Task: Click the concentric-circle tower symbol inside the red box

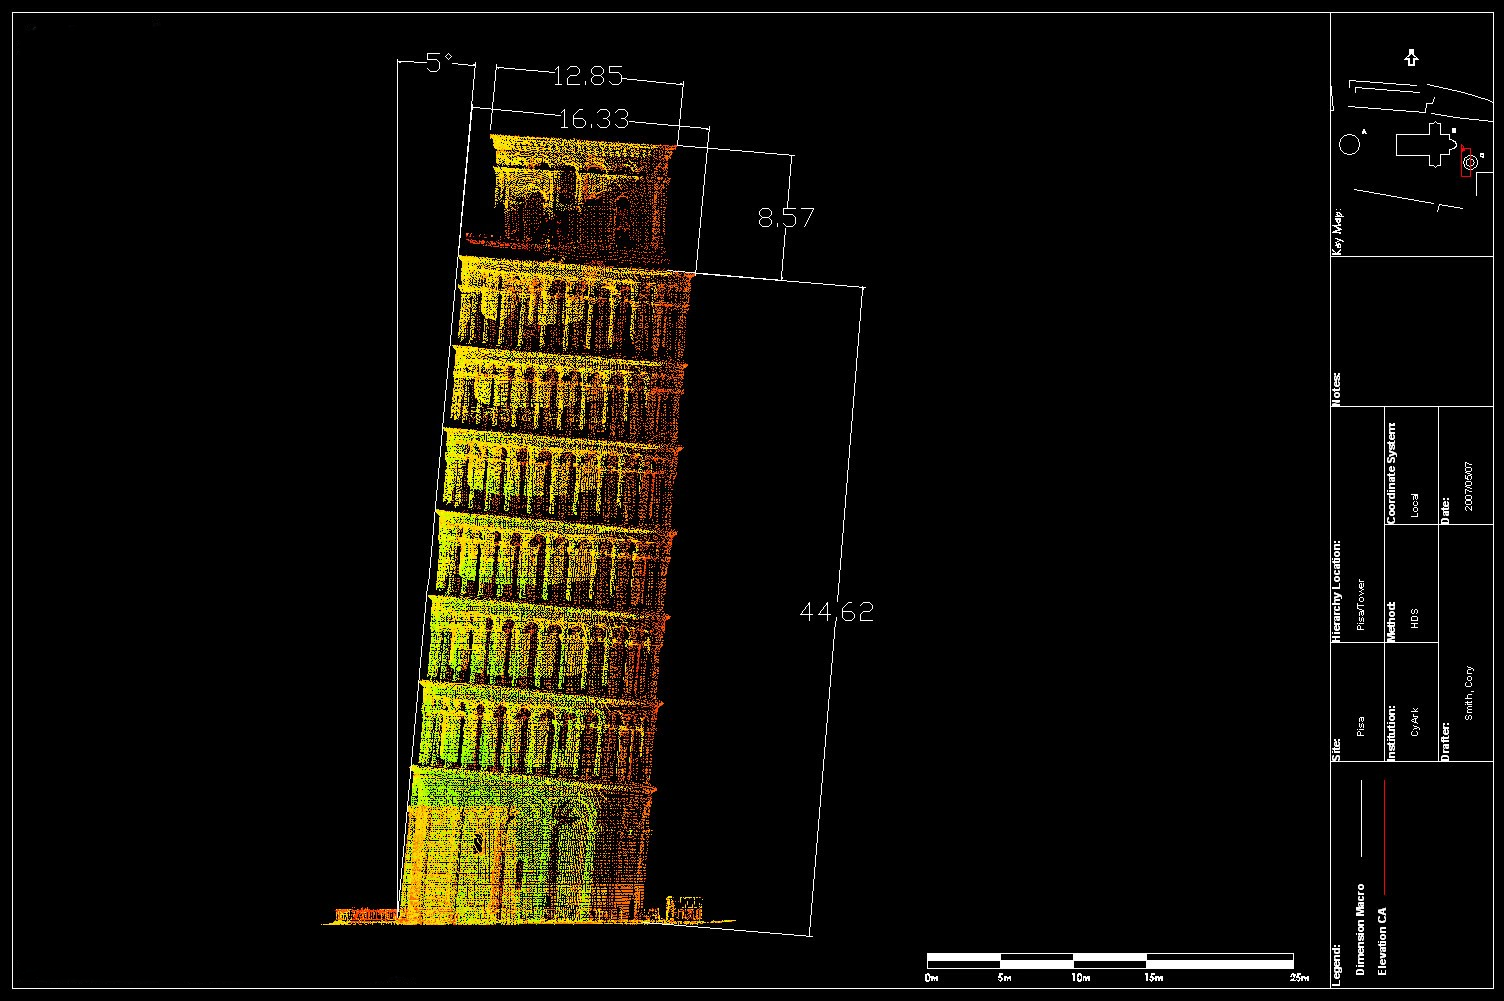Action: click(1470, 162)
